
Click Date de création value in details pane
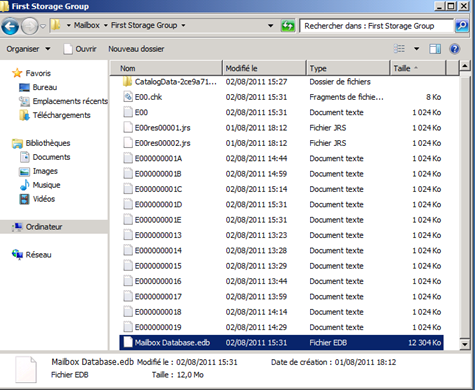365,362
